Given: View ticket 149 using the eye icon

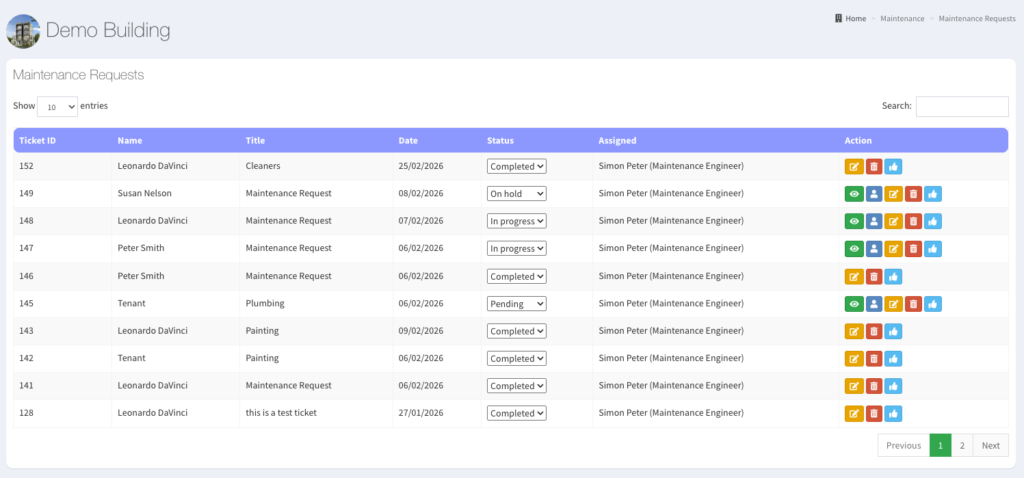Looking at the screenshot, I should point(854,194).
